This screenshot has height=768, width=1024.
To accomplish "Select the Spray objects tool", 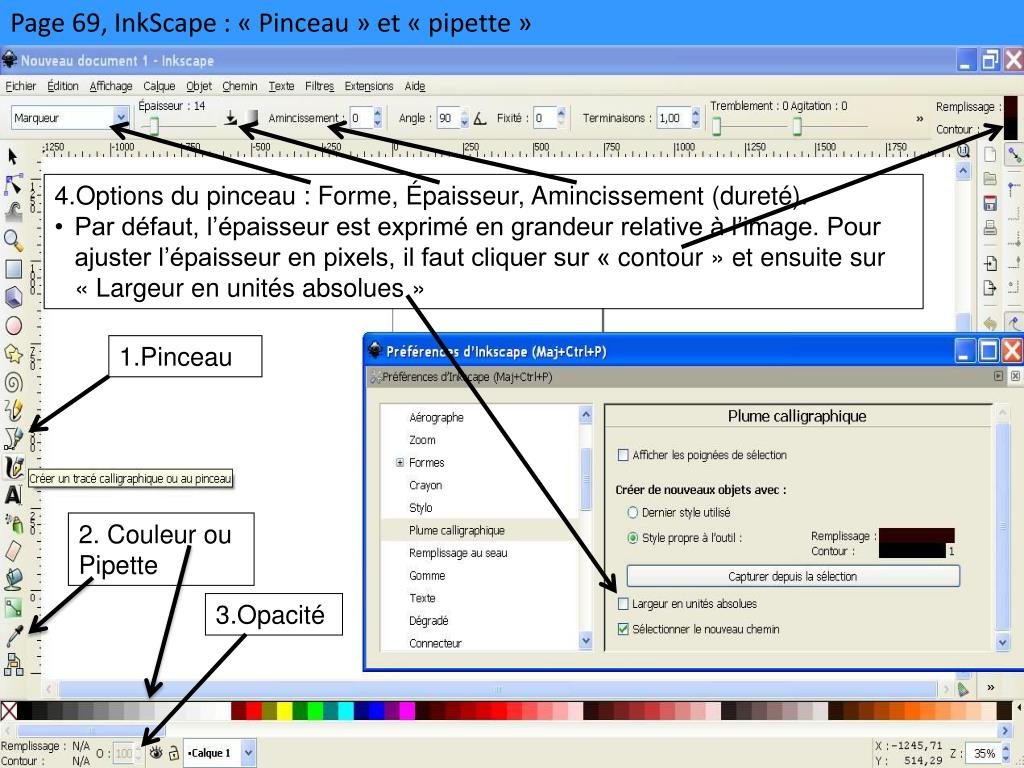I will (x=13, y=523).
